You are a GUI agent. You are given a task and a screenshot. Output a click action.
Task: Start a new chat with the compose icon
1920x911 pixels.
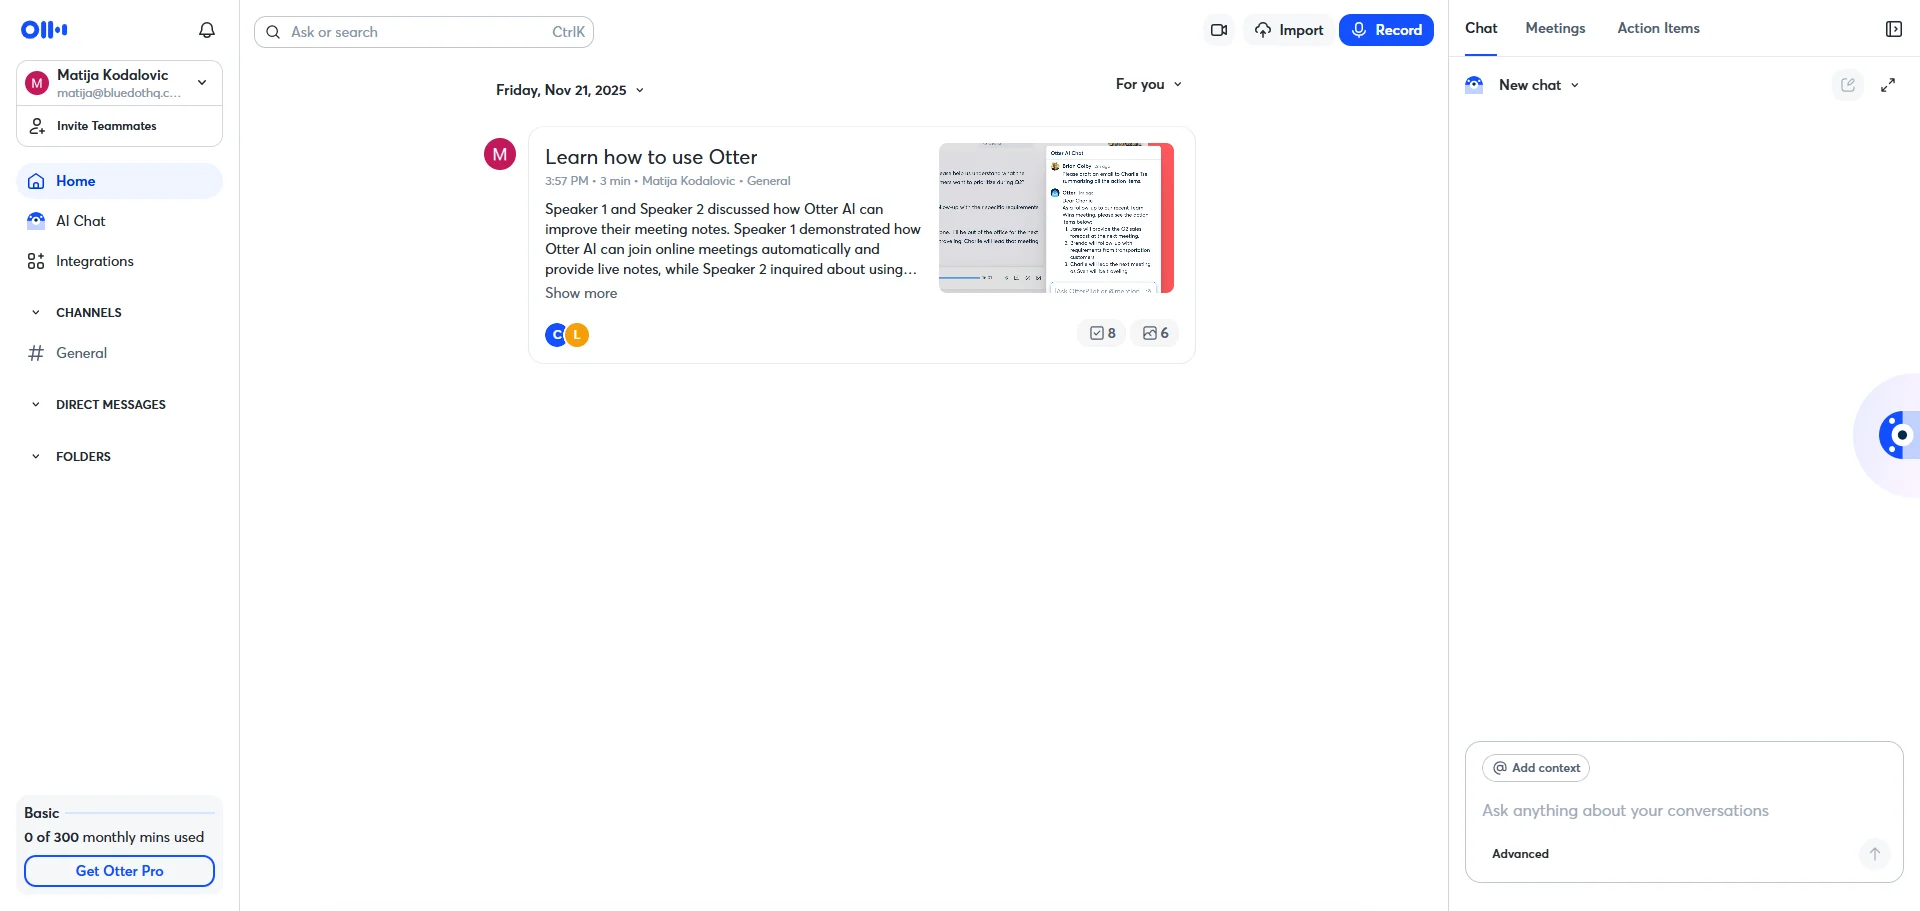[x=1848, y=85]
